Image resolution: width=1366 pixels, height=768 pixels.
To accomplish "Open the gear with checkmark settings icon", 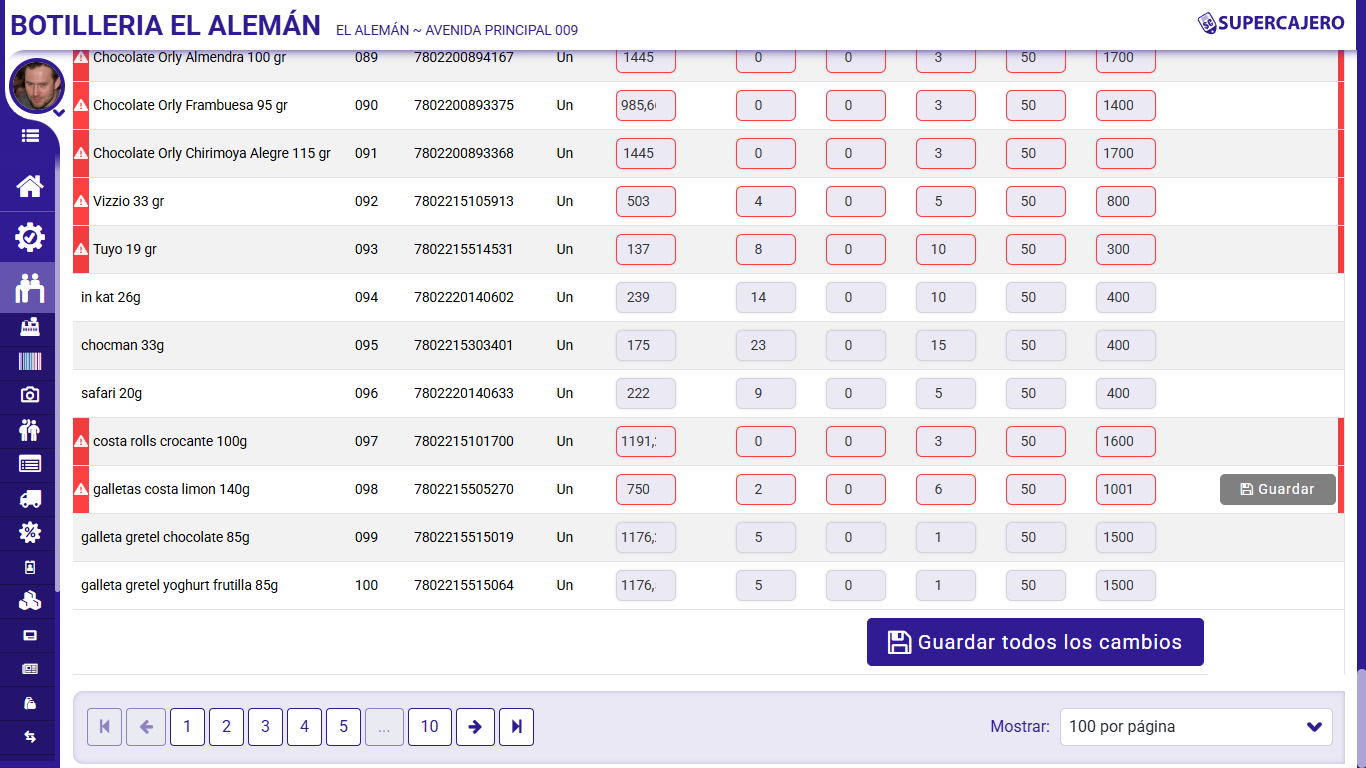I will click(30, 237).
